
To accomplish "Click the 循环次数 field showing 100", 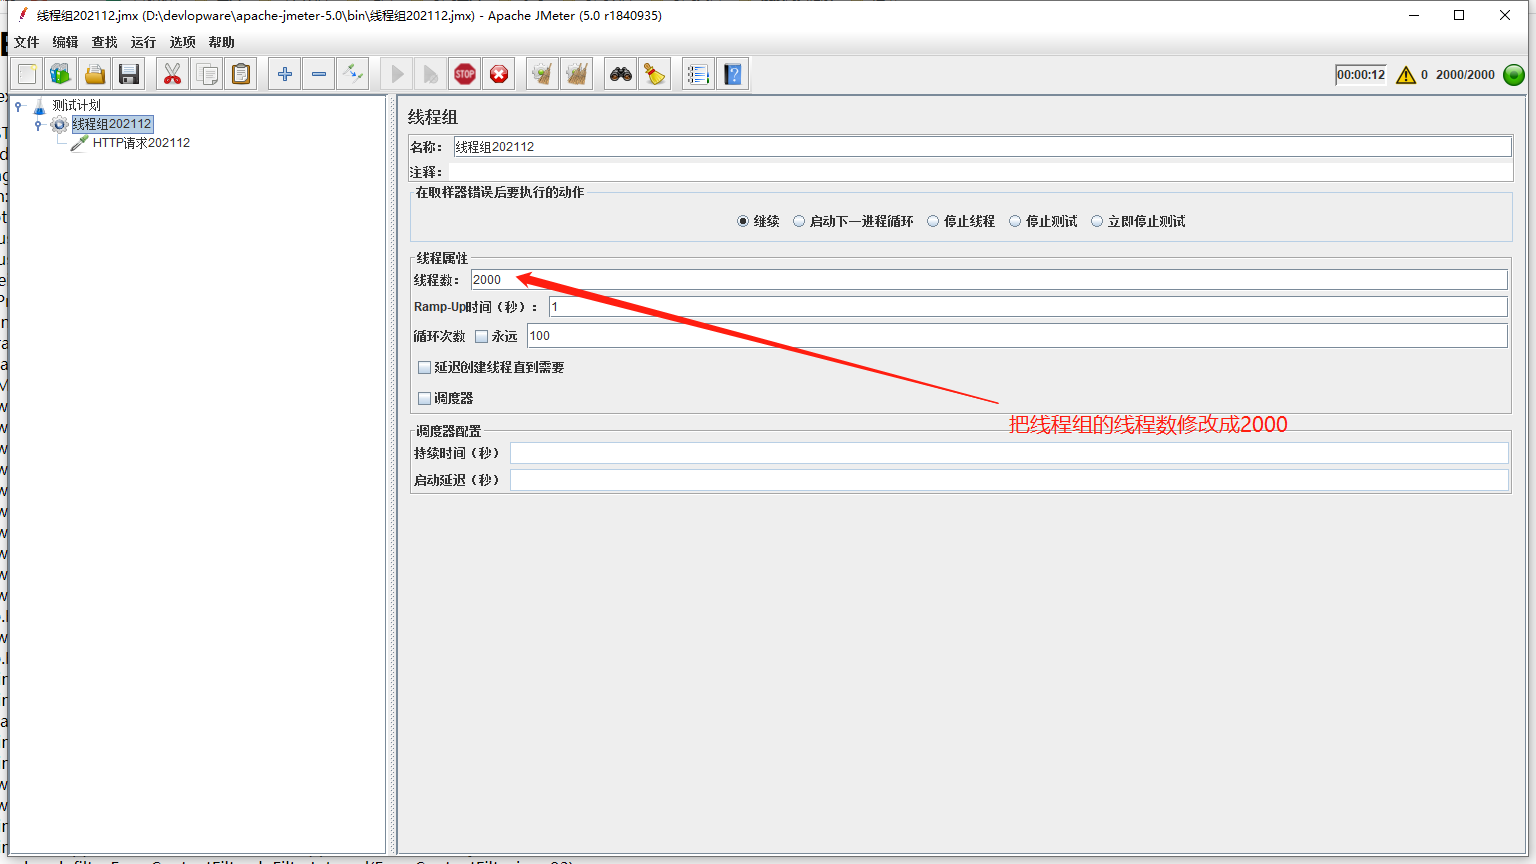I will pyautogui.click(x=1017, y=336).
